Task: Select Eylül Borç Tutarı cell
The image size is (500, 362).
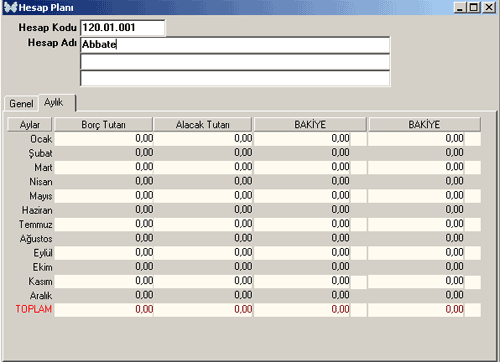Action: (x=104, y=253)
